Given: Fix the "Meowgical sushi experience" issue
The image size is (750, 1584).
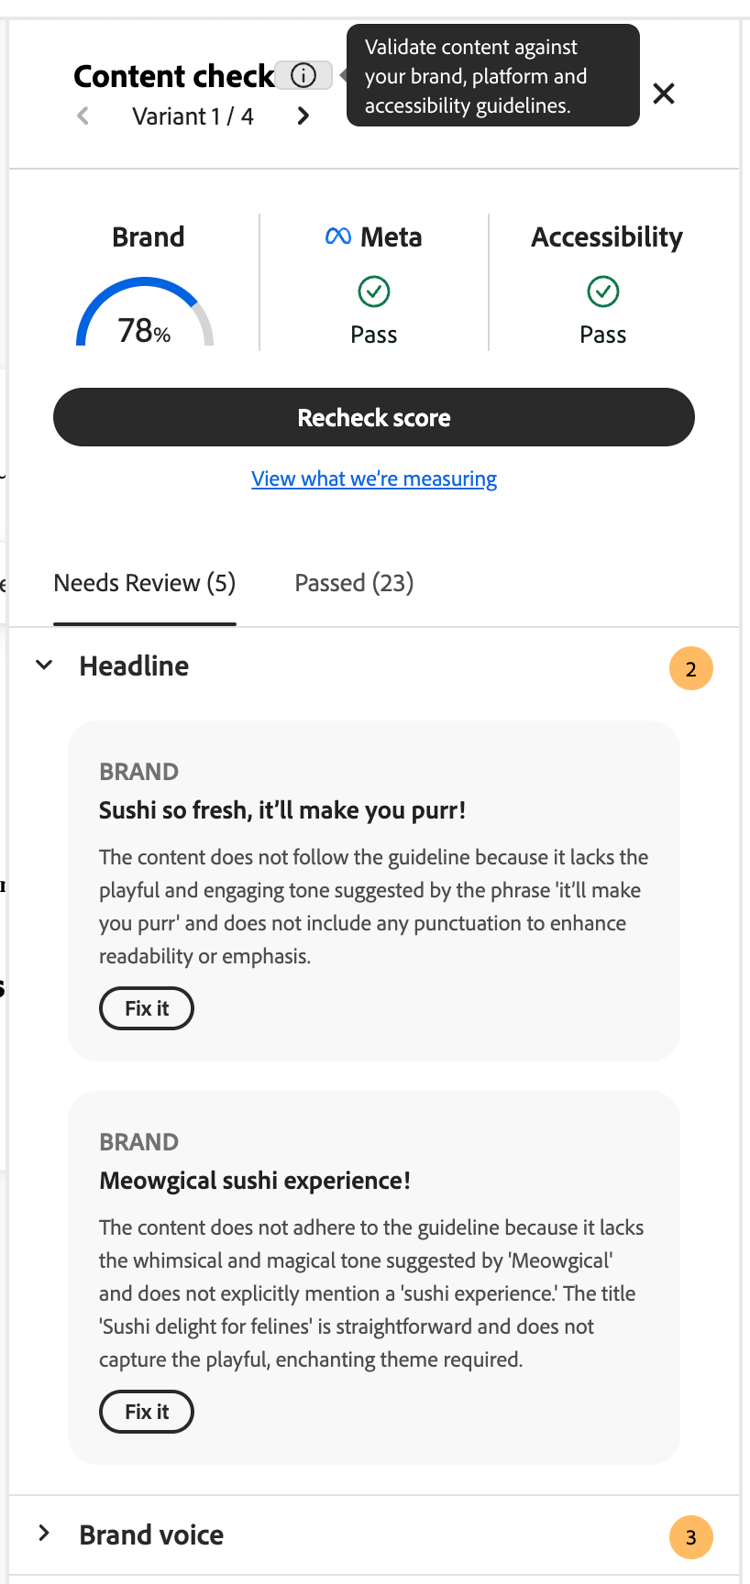Looking at the screenshot, I should pos(146,1412).
